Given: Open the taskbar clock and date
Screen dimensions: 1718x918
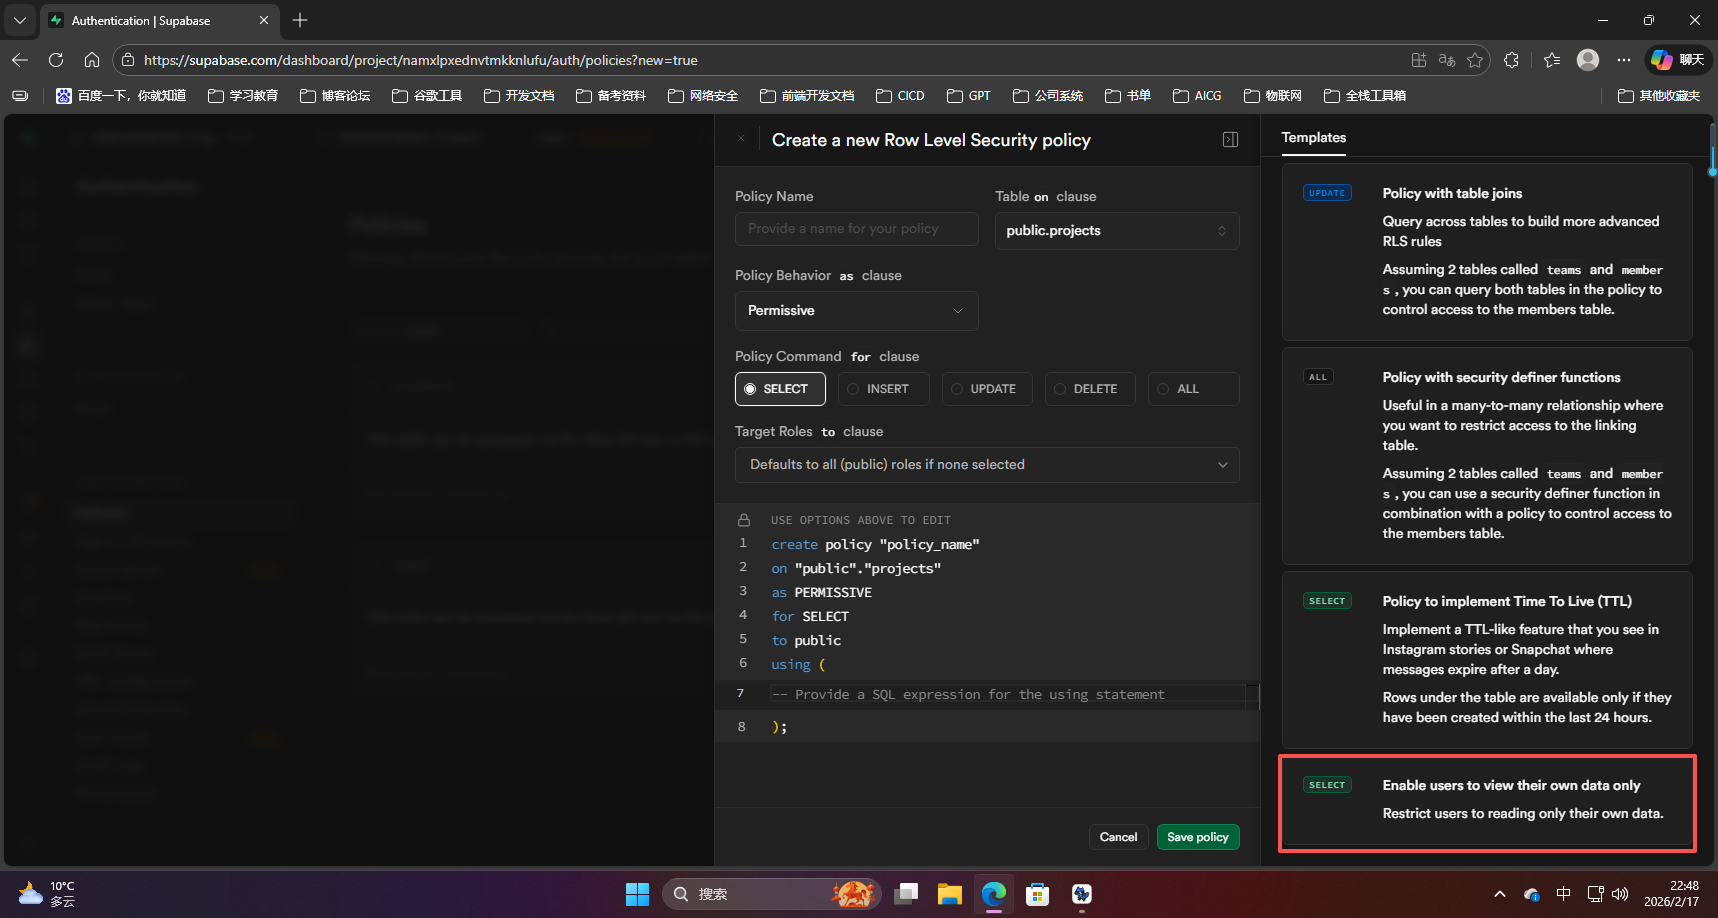Looking at the screenshot, I should point(1671,894).
